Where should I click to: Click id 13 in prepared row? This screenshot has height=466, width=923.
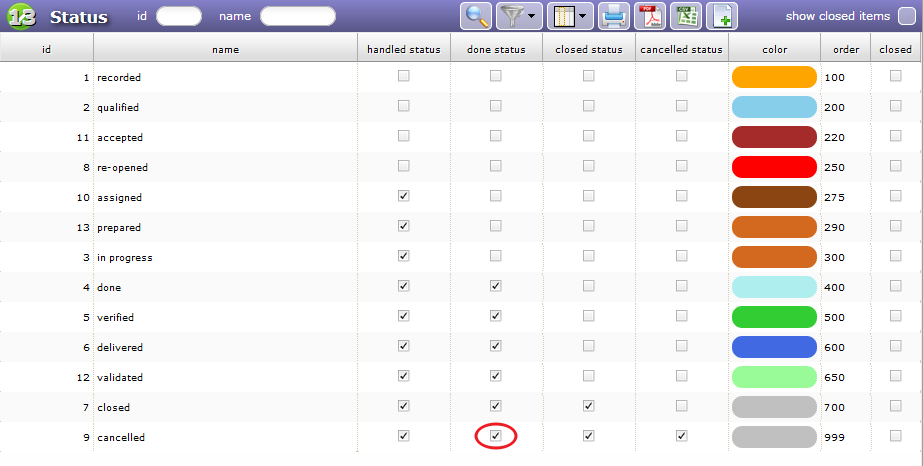[83, 228]
